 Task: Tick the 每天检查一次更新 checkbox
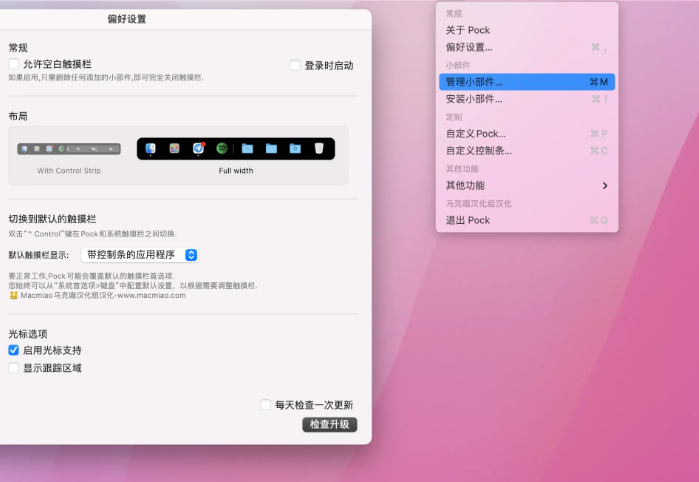(x=265, y=404)
